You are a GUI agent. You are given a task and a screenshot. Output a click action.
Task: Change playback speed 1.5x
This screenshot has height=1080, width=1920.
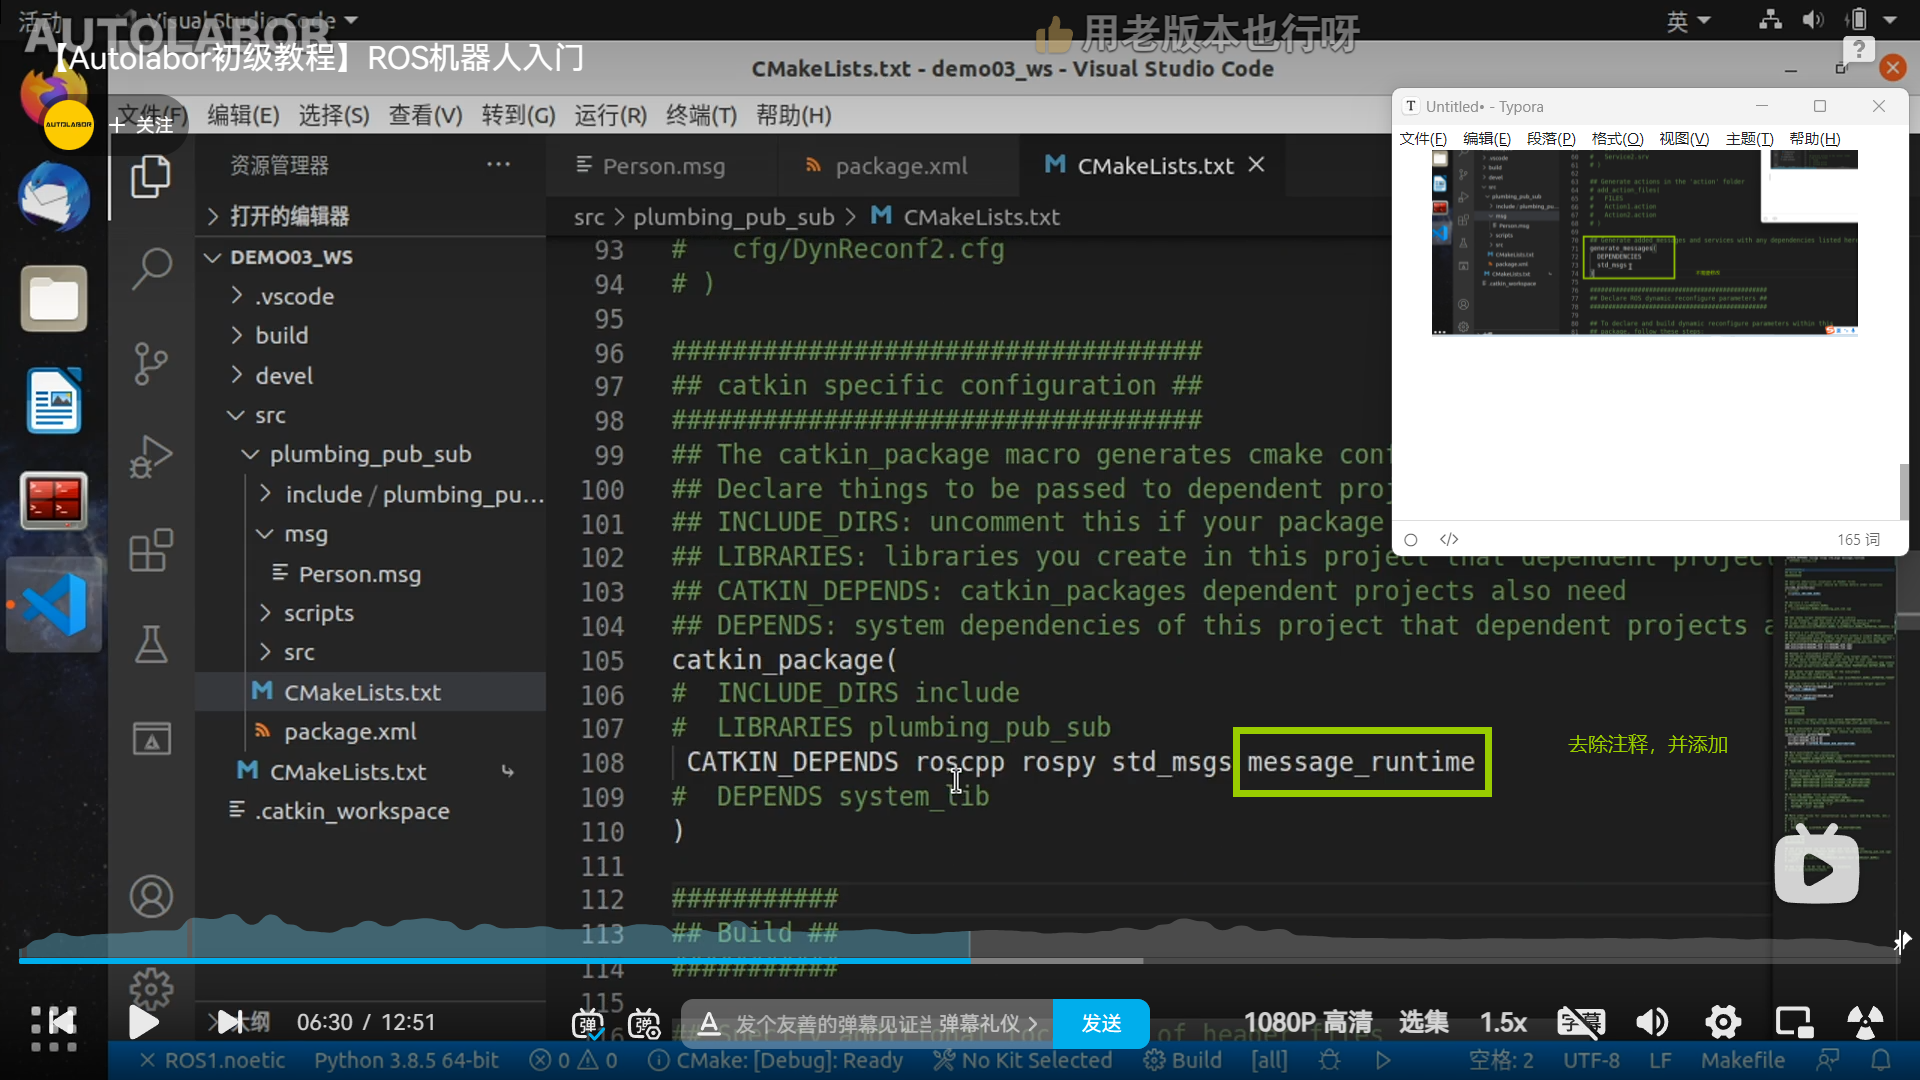(1503, 1022)
